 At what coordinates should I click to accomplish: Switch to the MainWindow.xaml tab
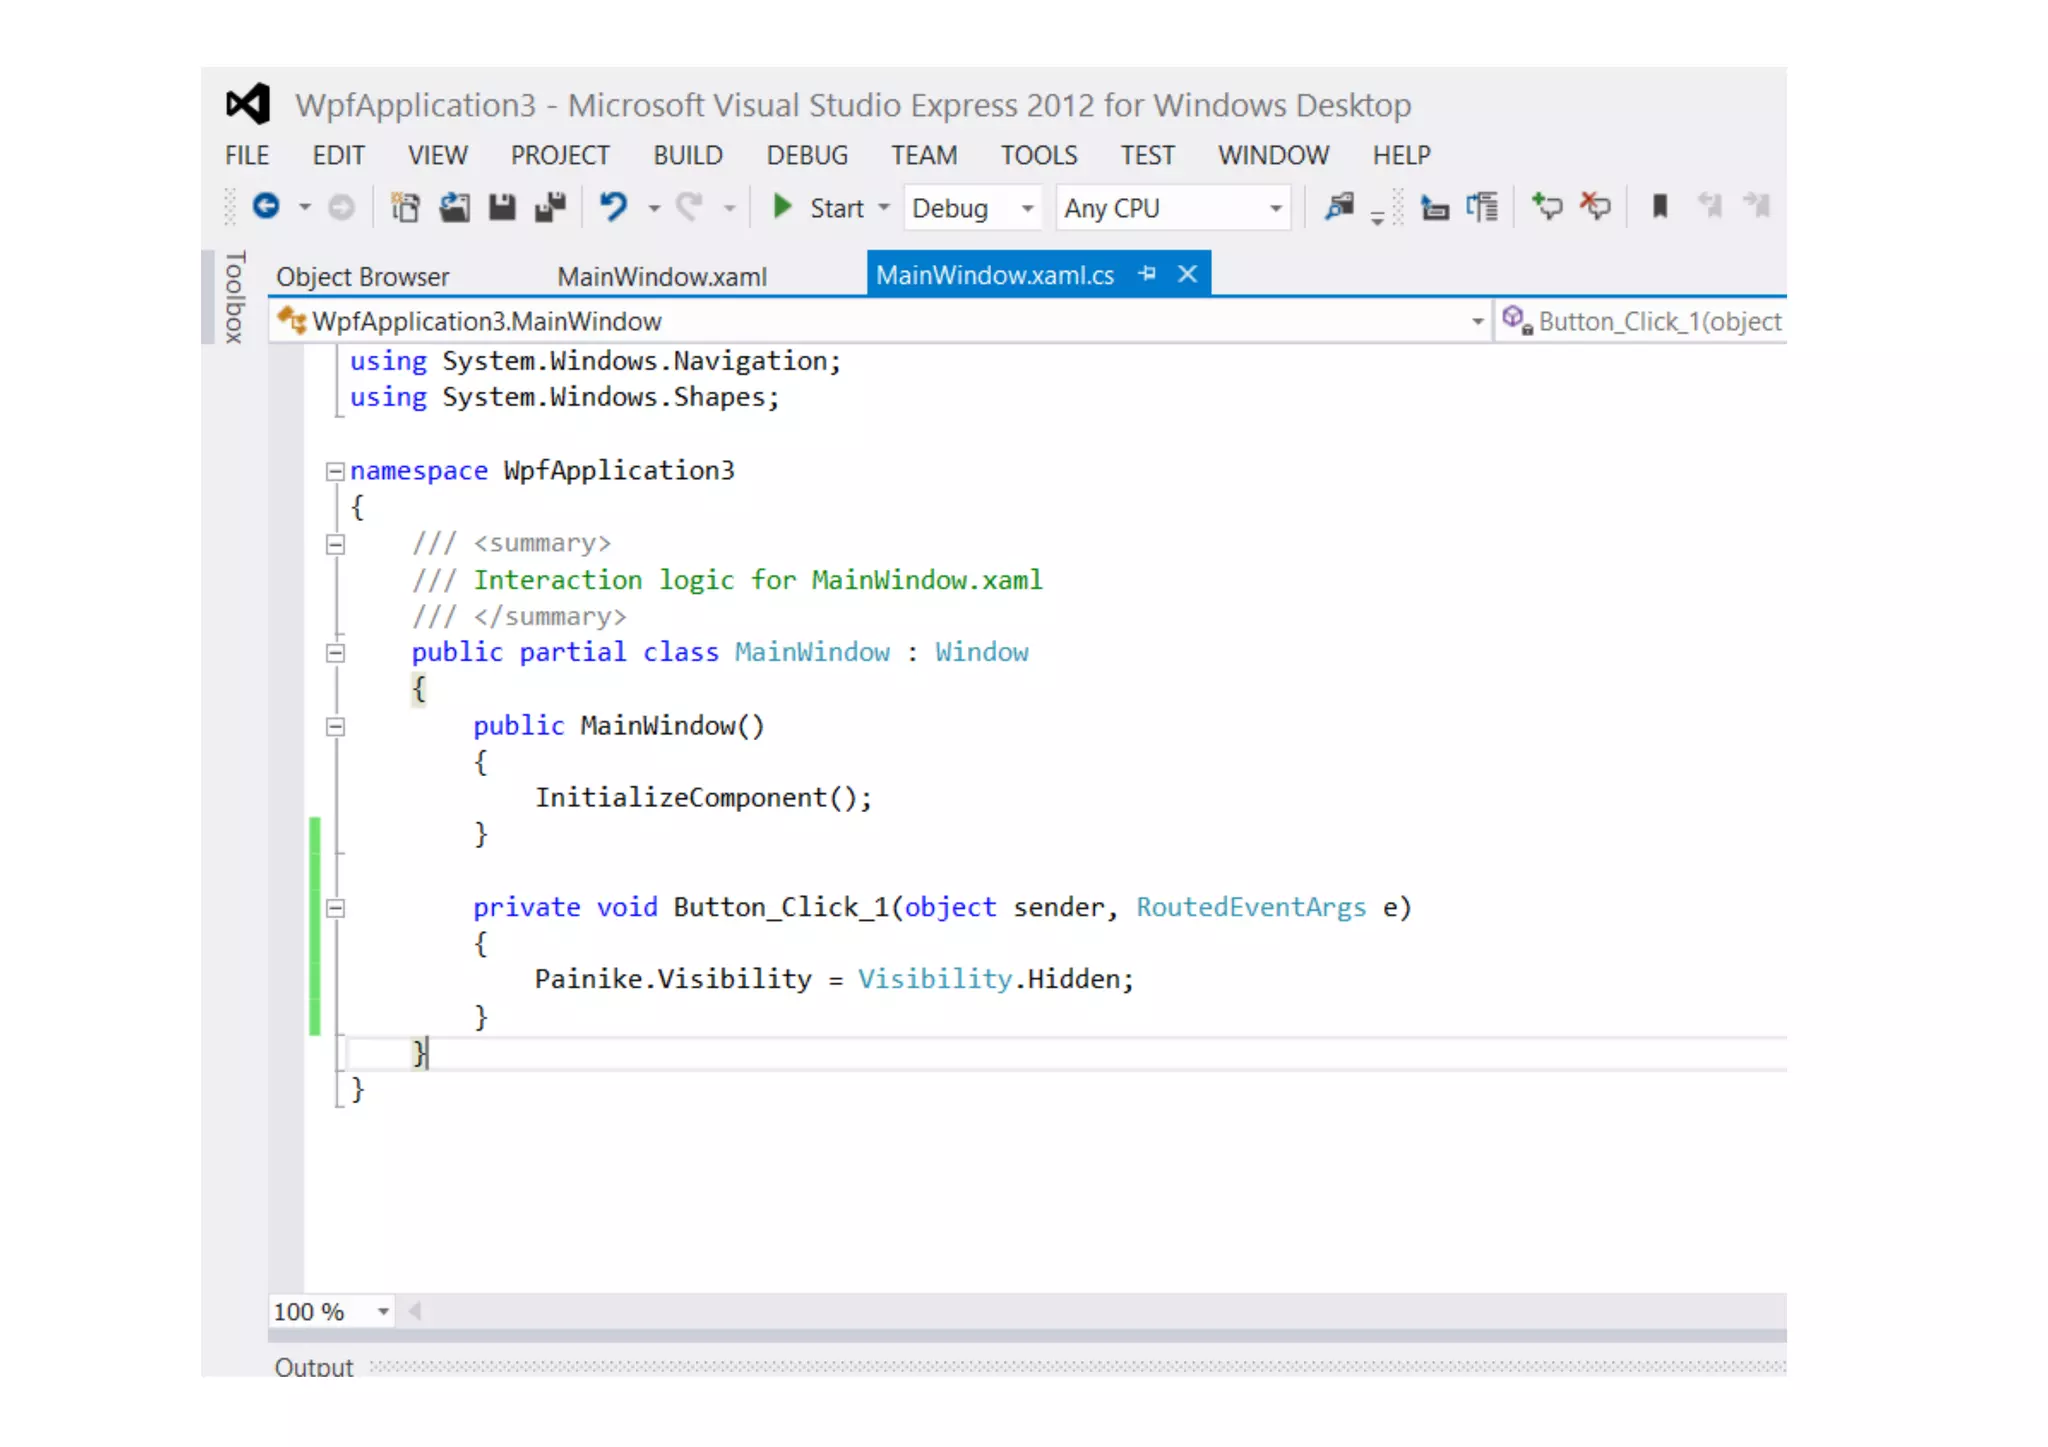point(662,276)
